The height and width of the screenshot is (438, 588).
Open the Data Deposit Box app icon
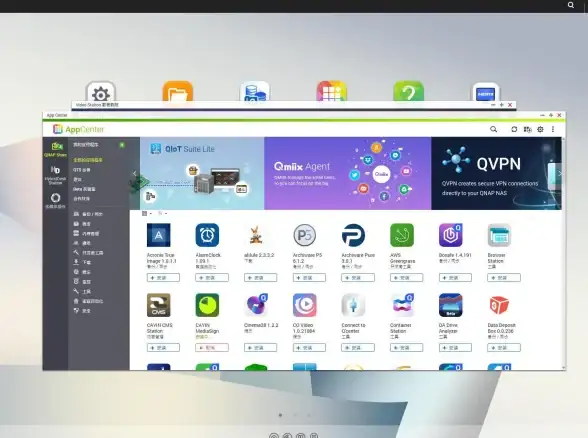(x=499, y=305)
